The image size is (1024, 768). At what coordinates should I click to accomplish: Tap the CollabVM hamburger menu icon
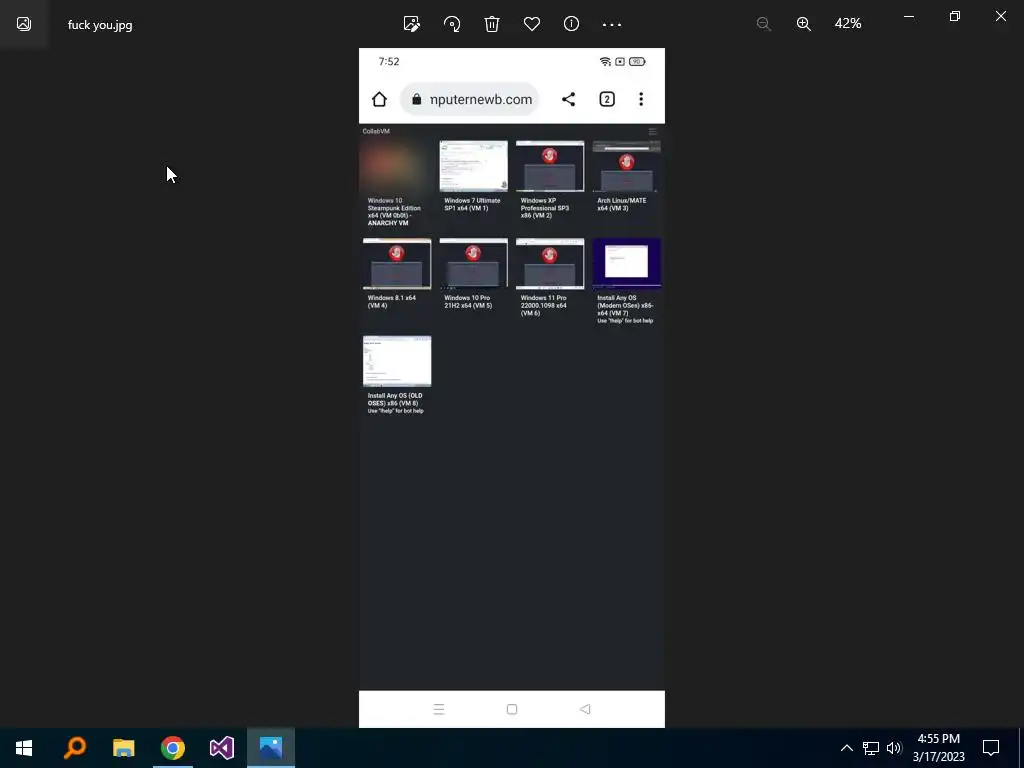[x=652, y=131]
